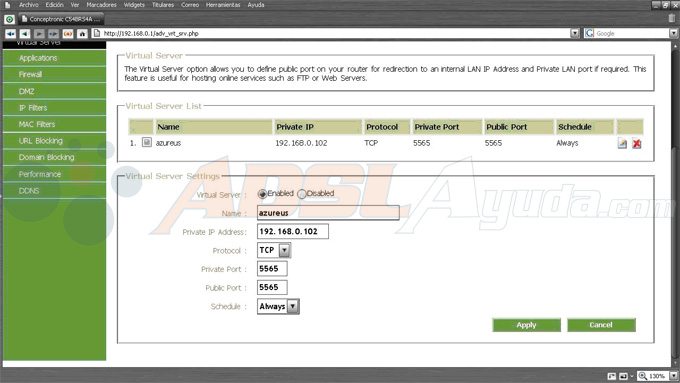
Task: Click the fit to width status icon
Action: [x=611, y=376]
